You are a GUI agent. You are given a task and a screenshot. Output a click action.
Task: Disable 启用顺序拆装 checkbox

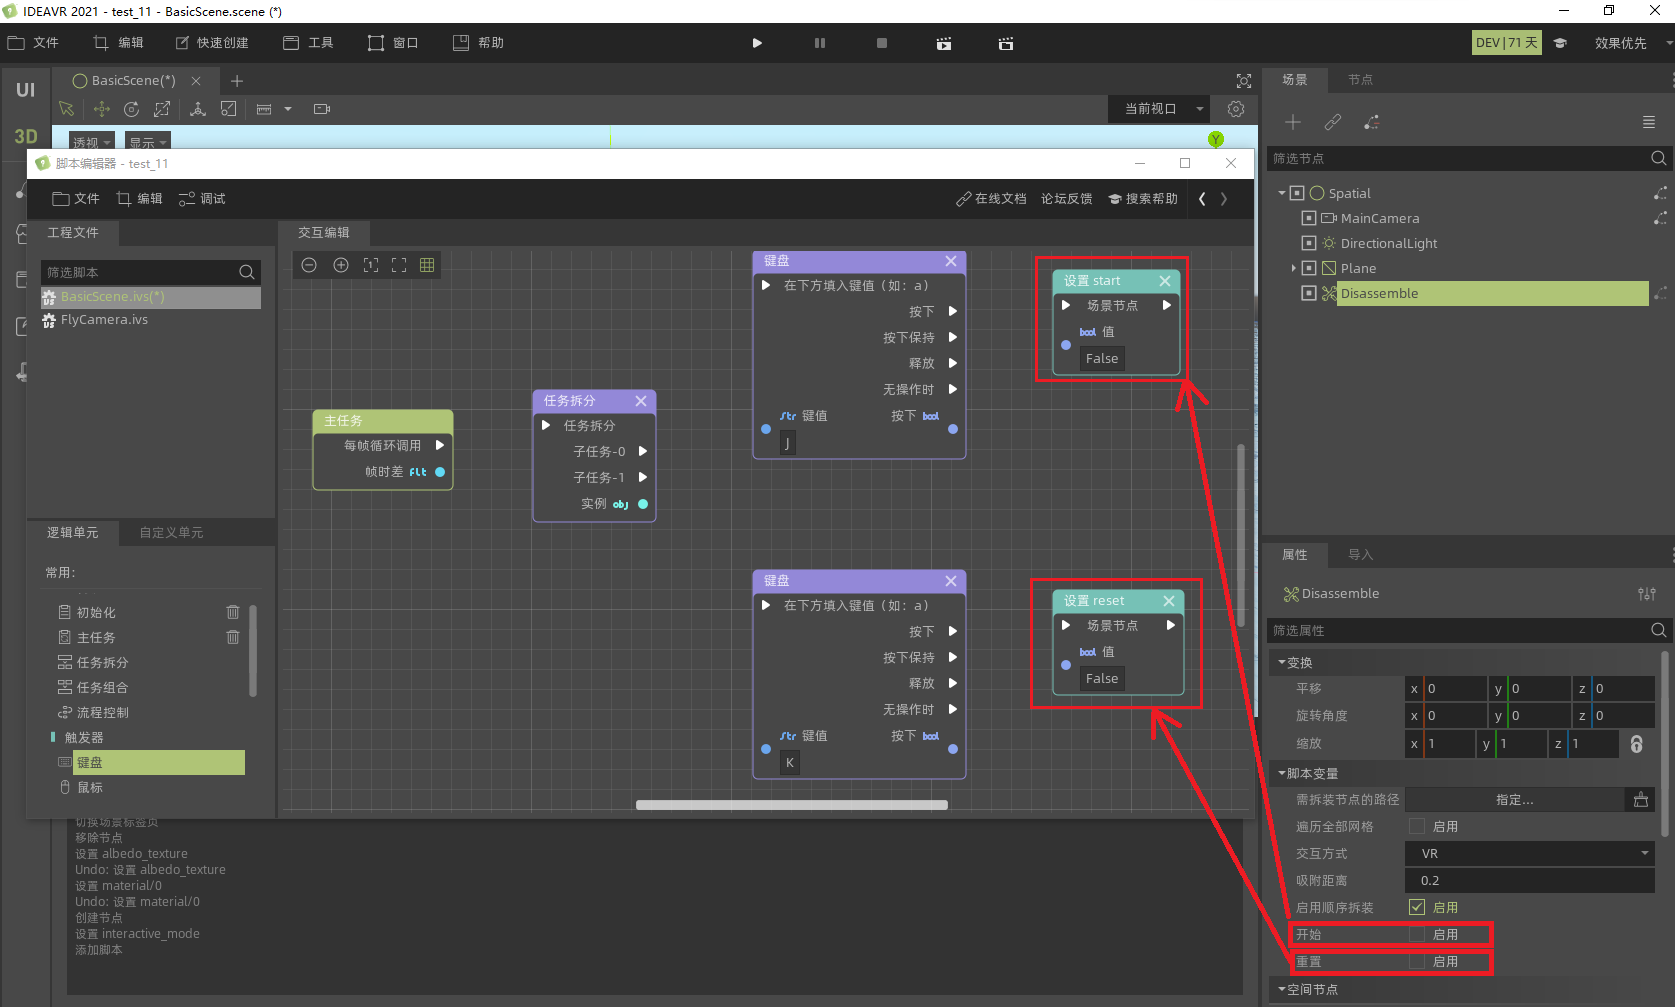(x=1417, y=907)
